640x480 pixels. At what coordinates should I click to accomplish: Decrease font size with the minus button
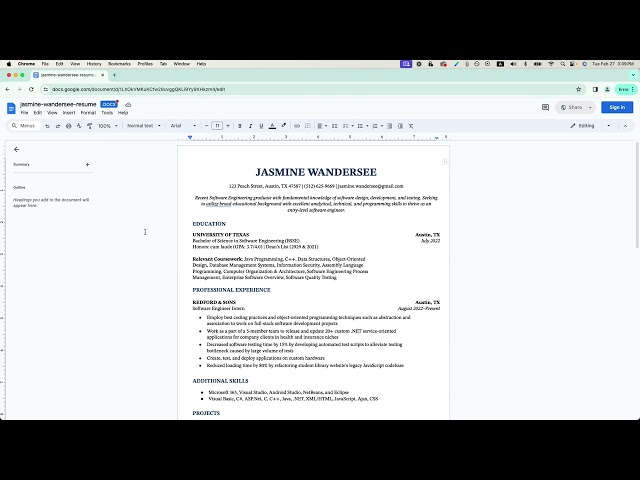(207, 126)
